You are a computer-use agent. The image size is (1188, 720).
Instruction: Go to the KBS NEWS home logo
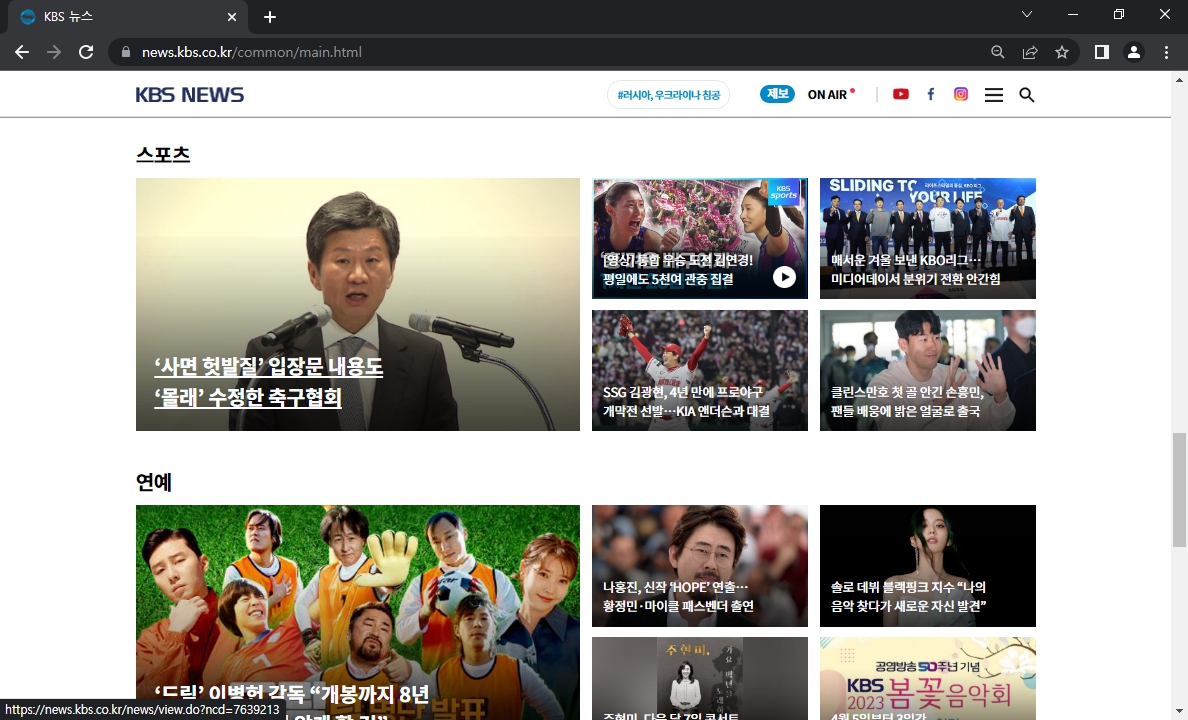click(189, 95)
